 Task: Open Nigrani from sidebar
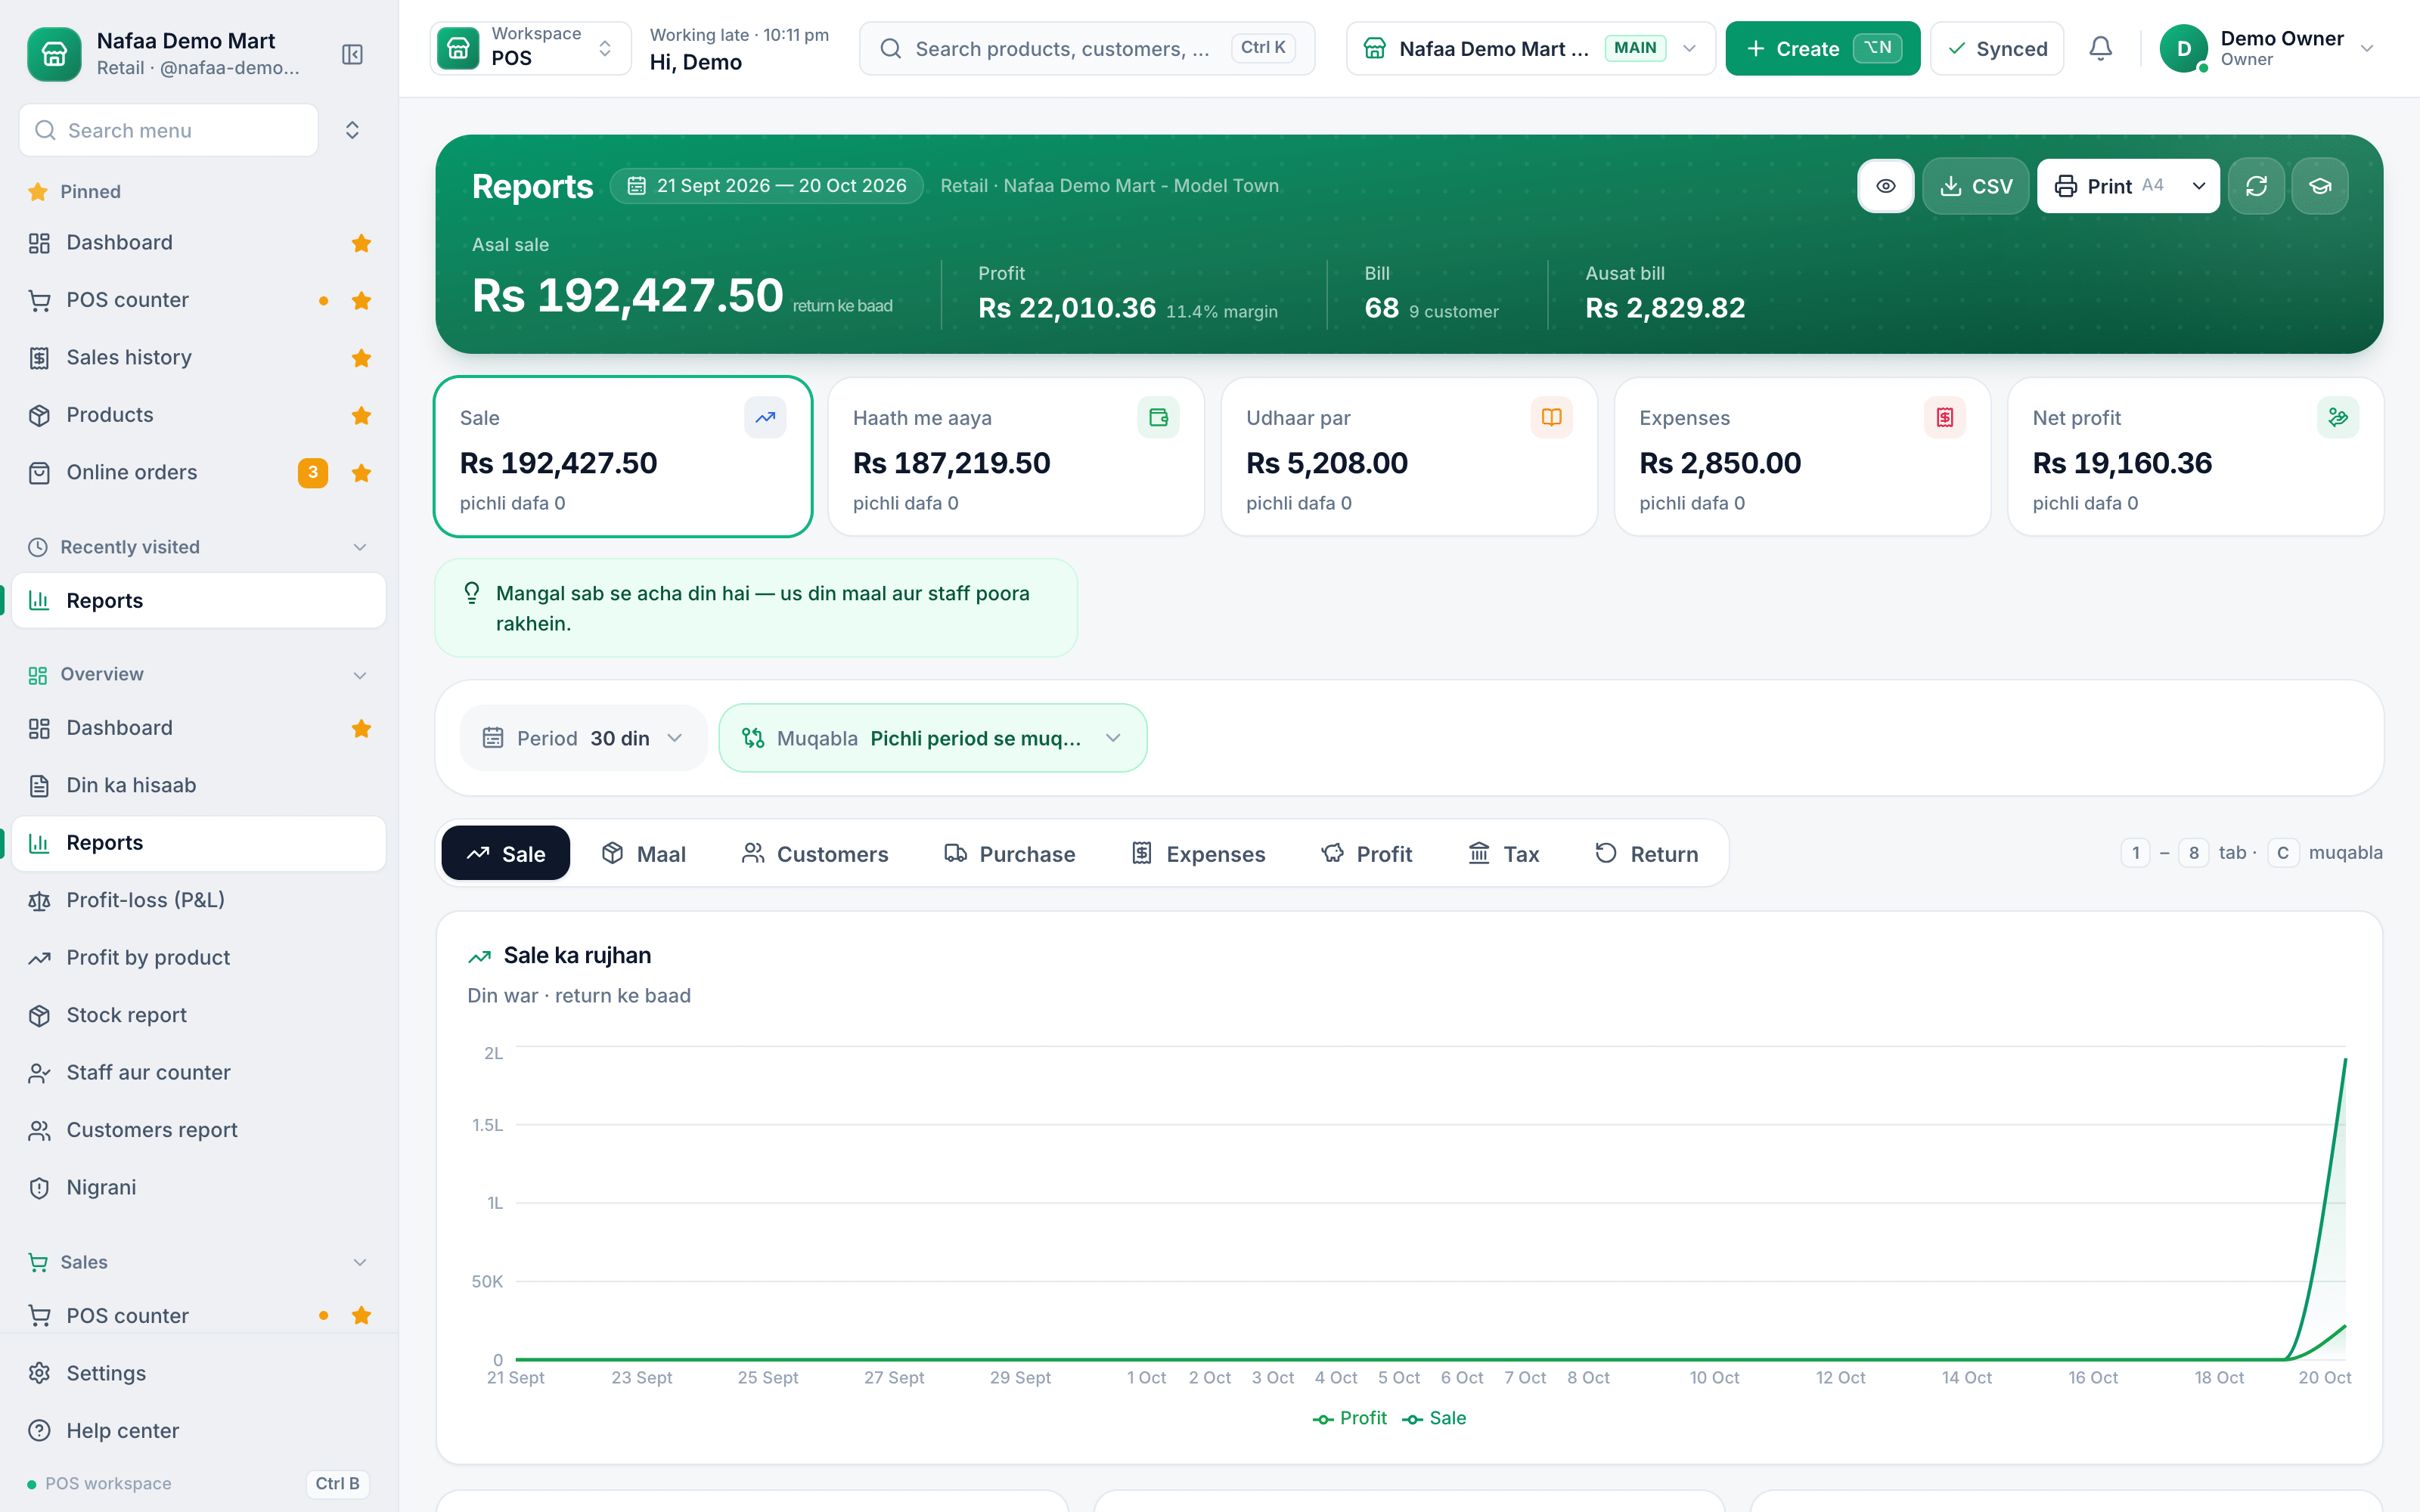tap(198, 1188)
